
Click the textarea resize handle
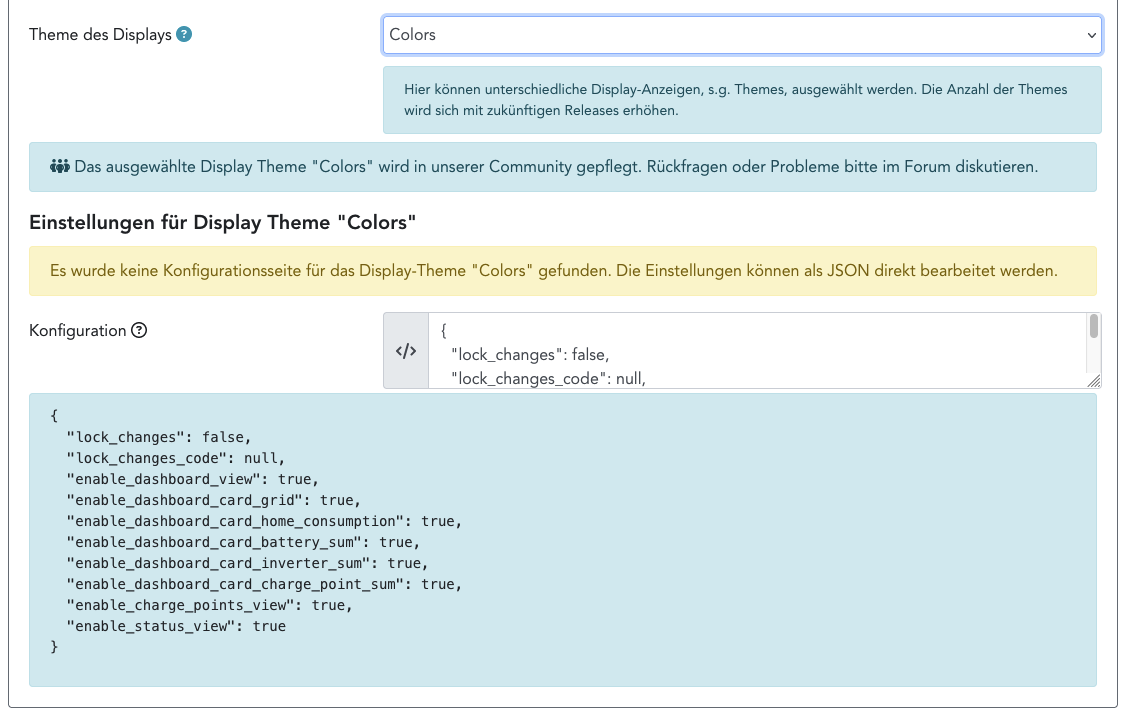click(x=1094, y=381)
